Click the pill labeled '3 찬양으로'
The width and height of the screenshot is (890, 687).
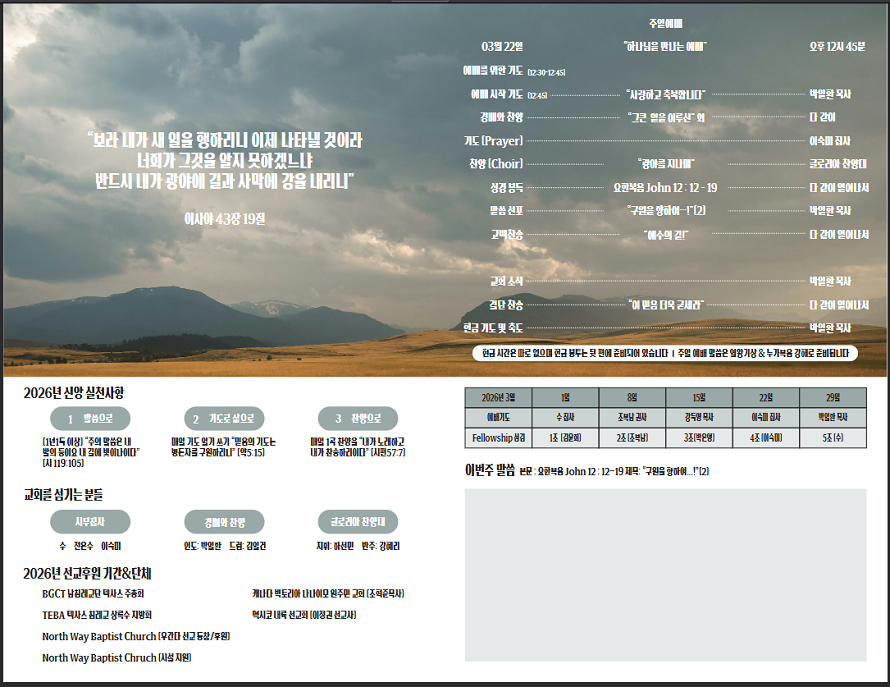point(358,418)
